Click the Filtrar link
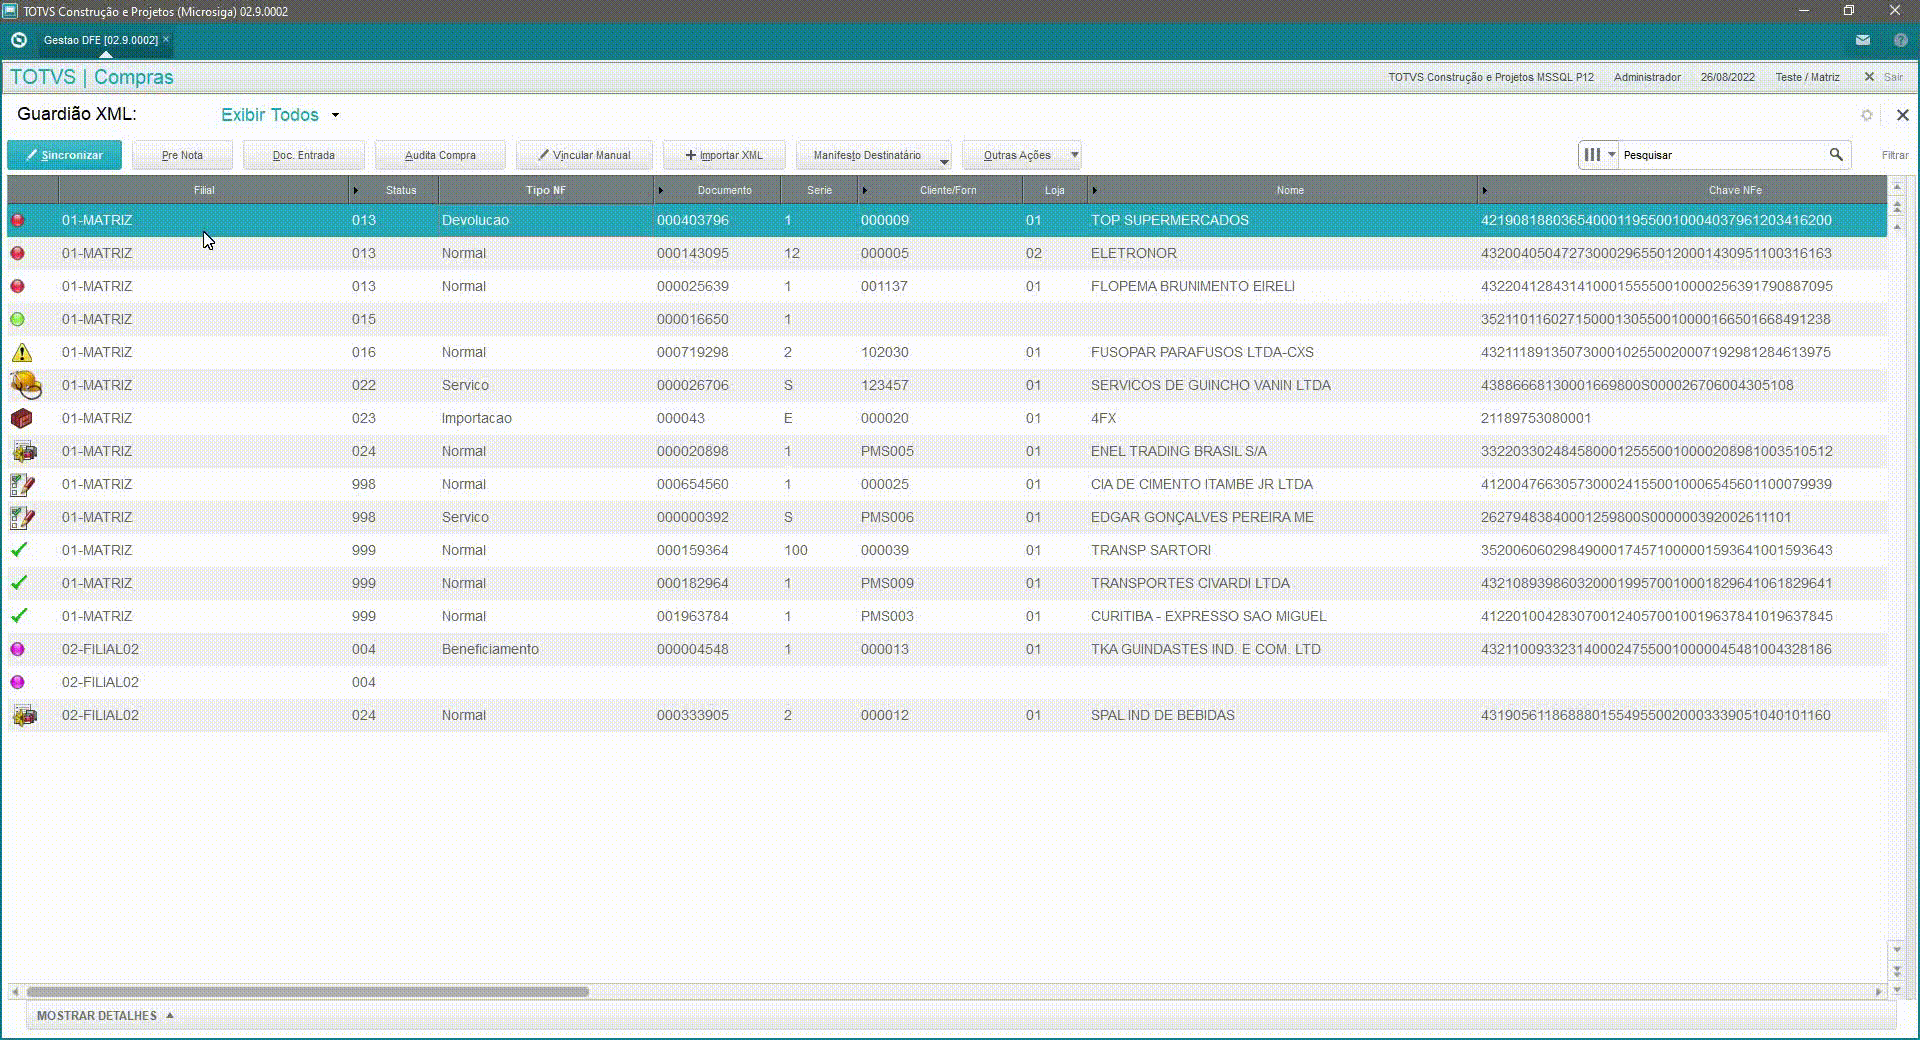The image size is (1920, 1040). [x=1894, y=155]
